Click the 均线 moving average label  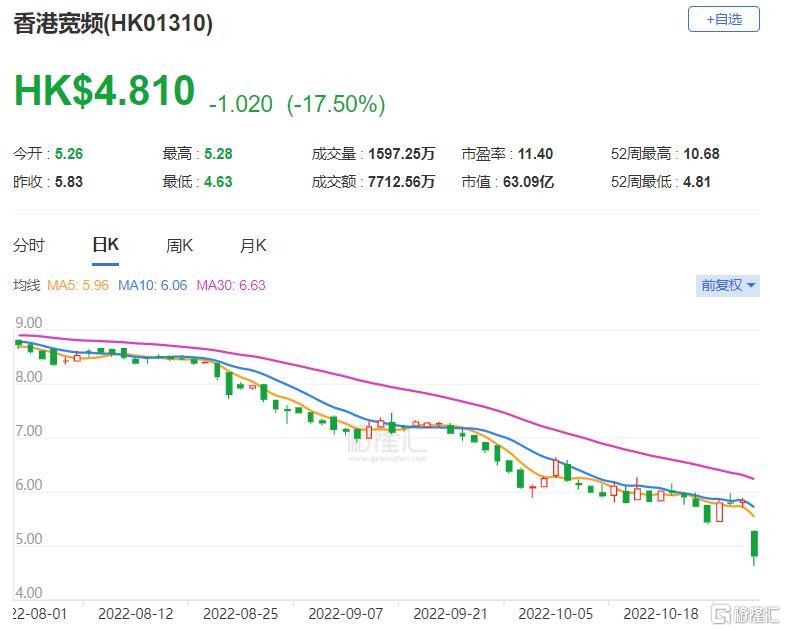(x=27, y=285)
